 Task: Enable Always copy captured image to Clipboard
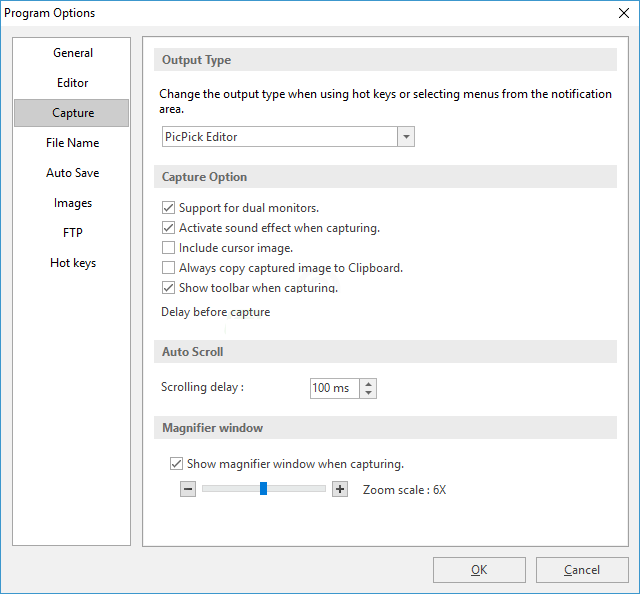click(168, 268)
